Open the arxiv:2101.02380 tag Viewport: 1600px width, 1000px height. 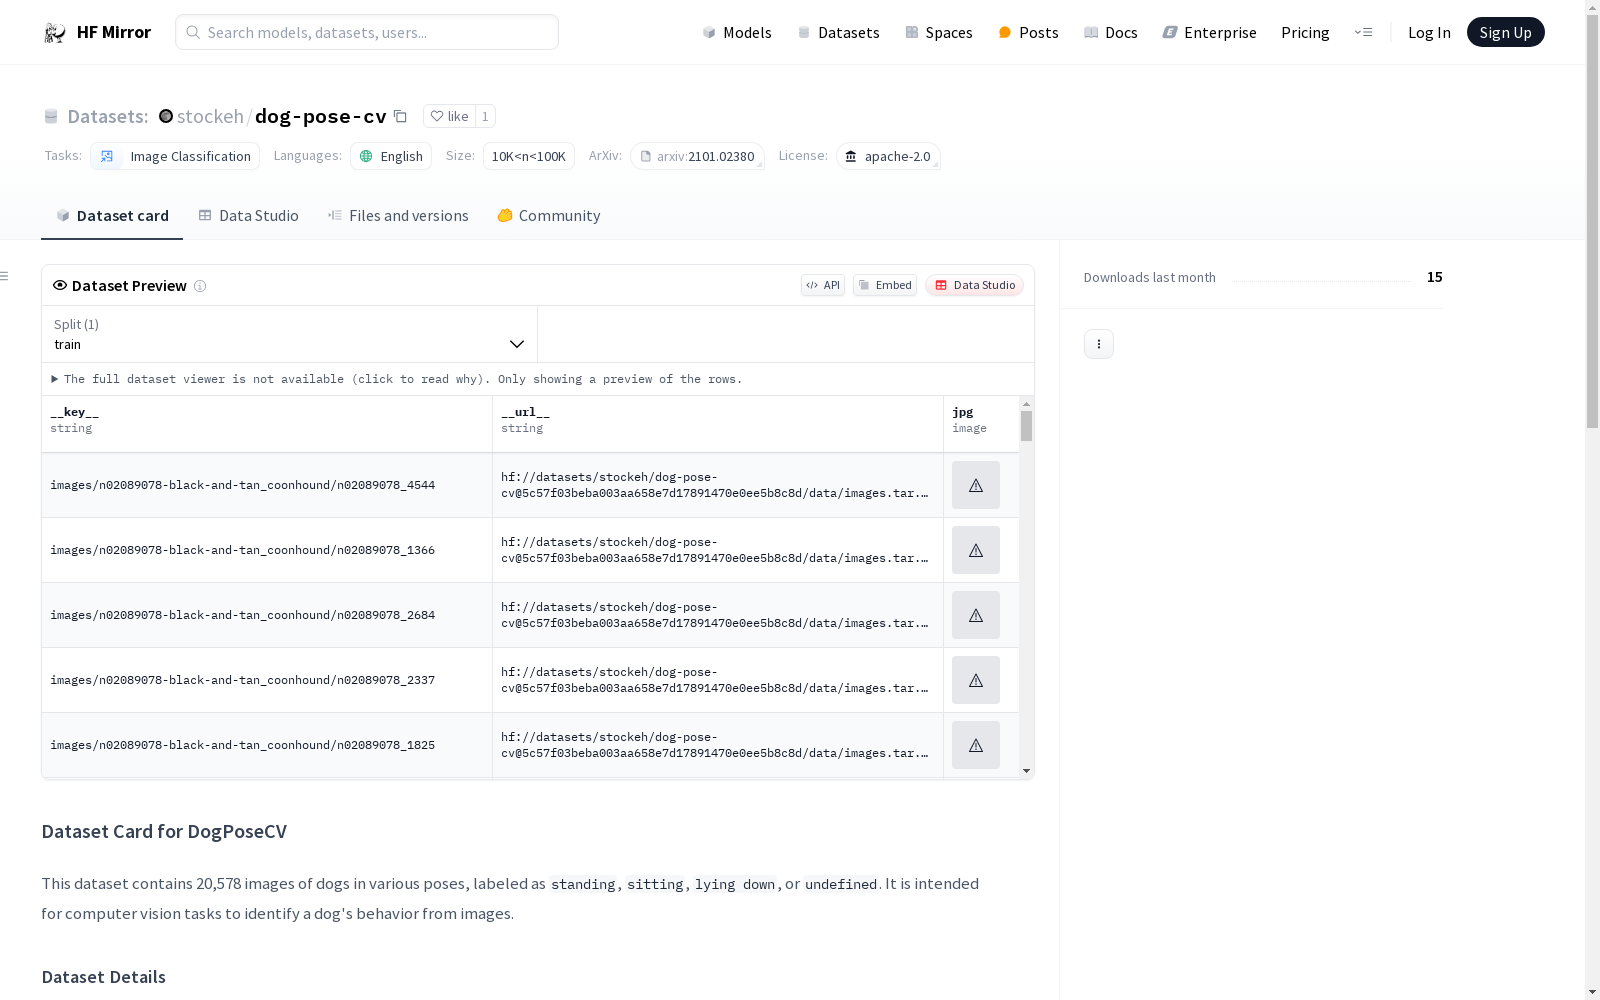(x=697, y=156)
